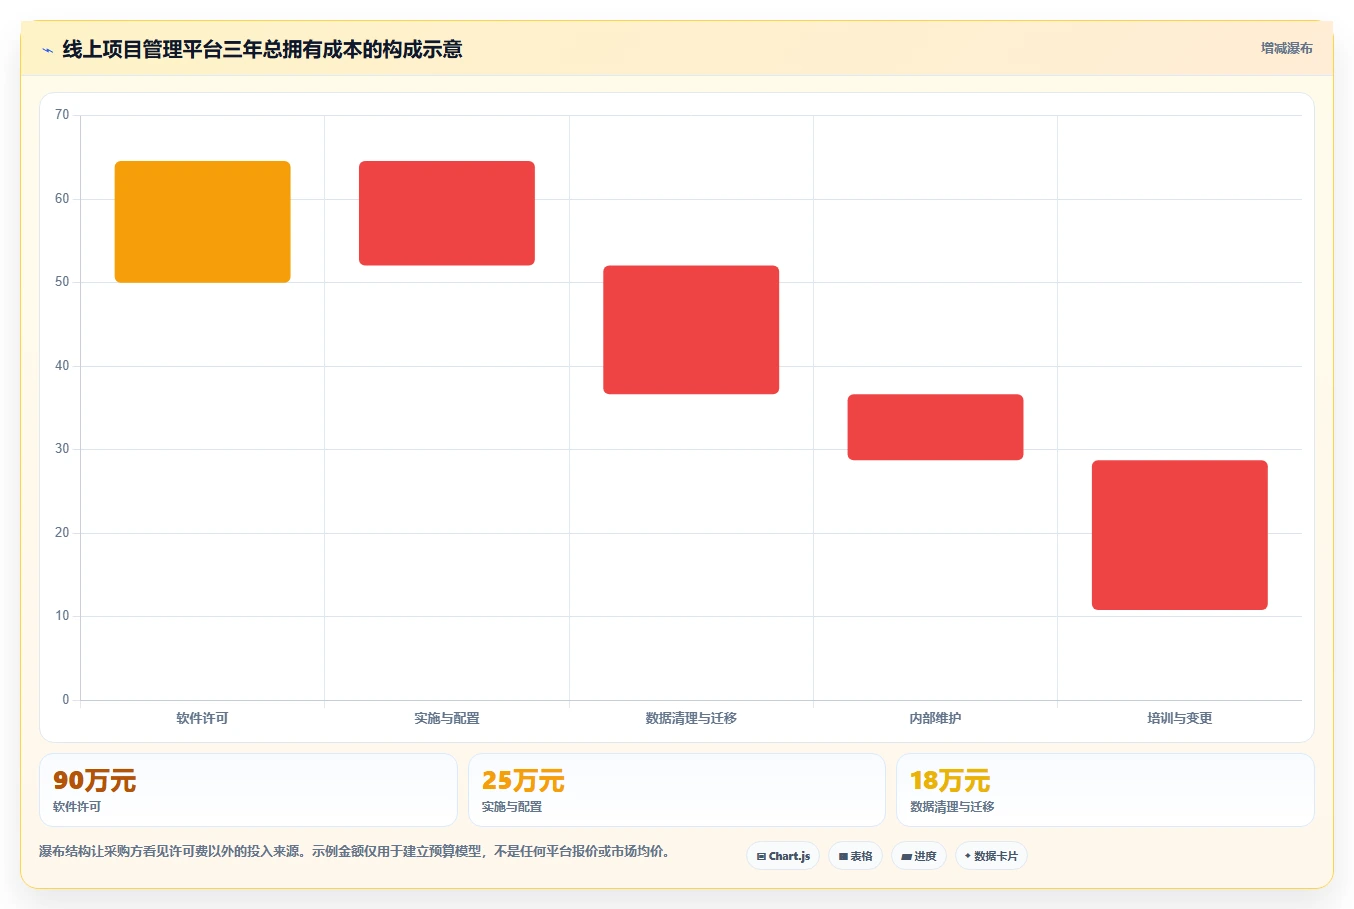Screen dimensions: 1354x909
Task: Click the y-axis value 20
Action: click(62, 533)
